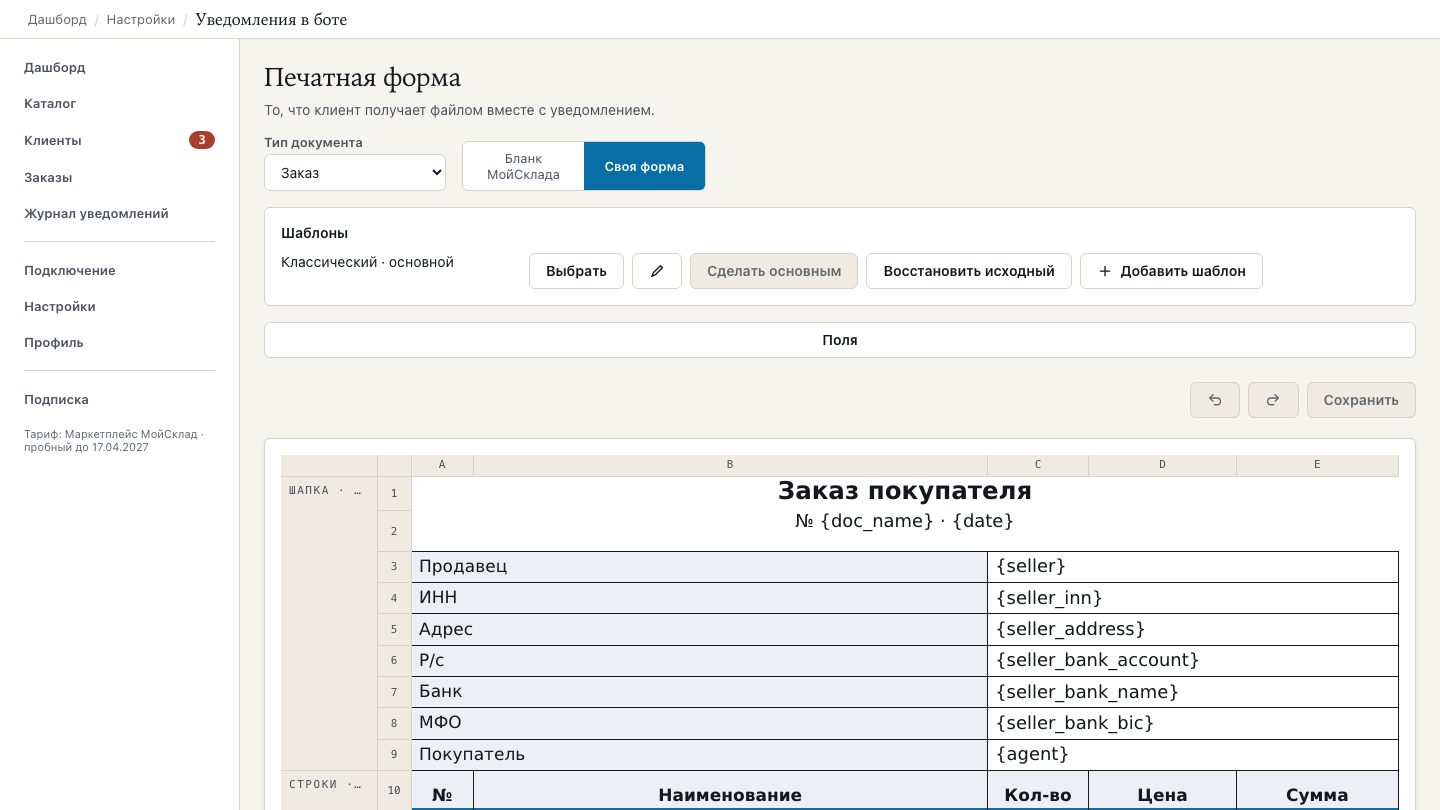
Task: Select column E header
Action: click(1318, 465)
